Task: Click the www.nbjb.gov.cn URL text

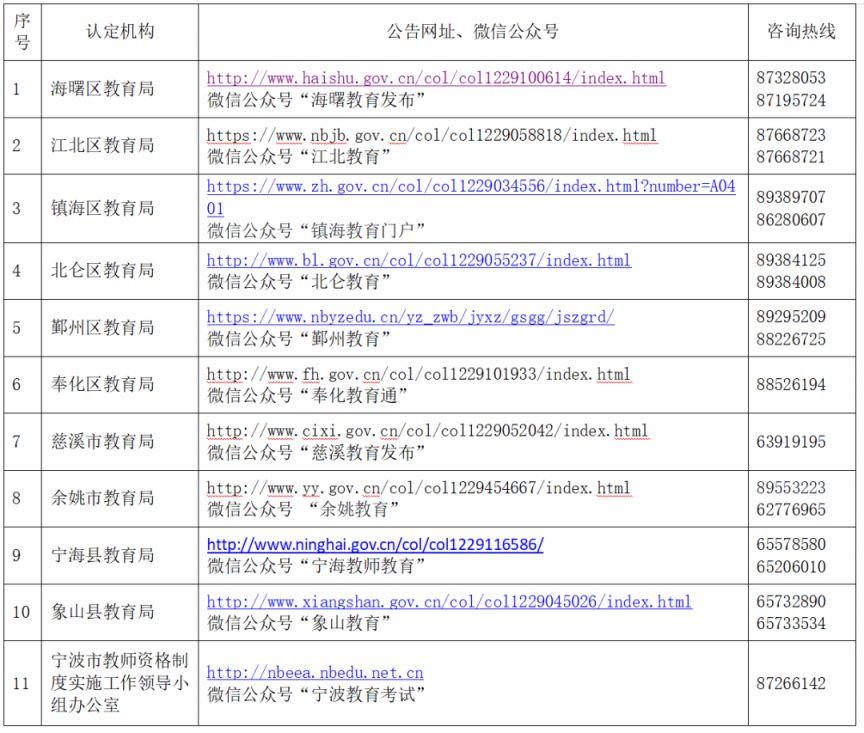Action: click(x=431, y=135)
